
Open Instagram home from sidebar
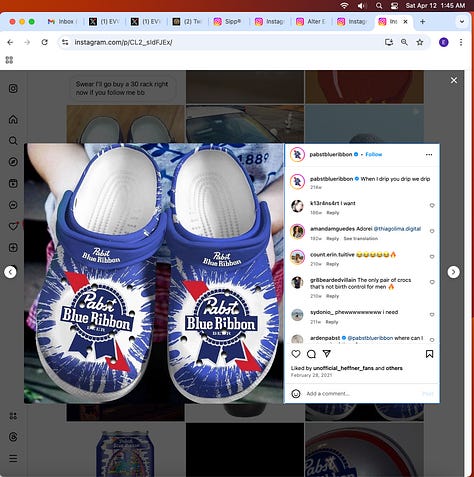coord(13,119)
